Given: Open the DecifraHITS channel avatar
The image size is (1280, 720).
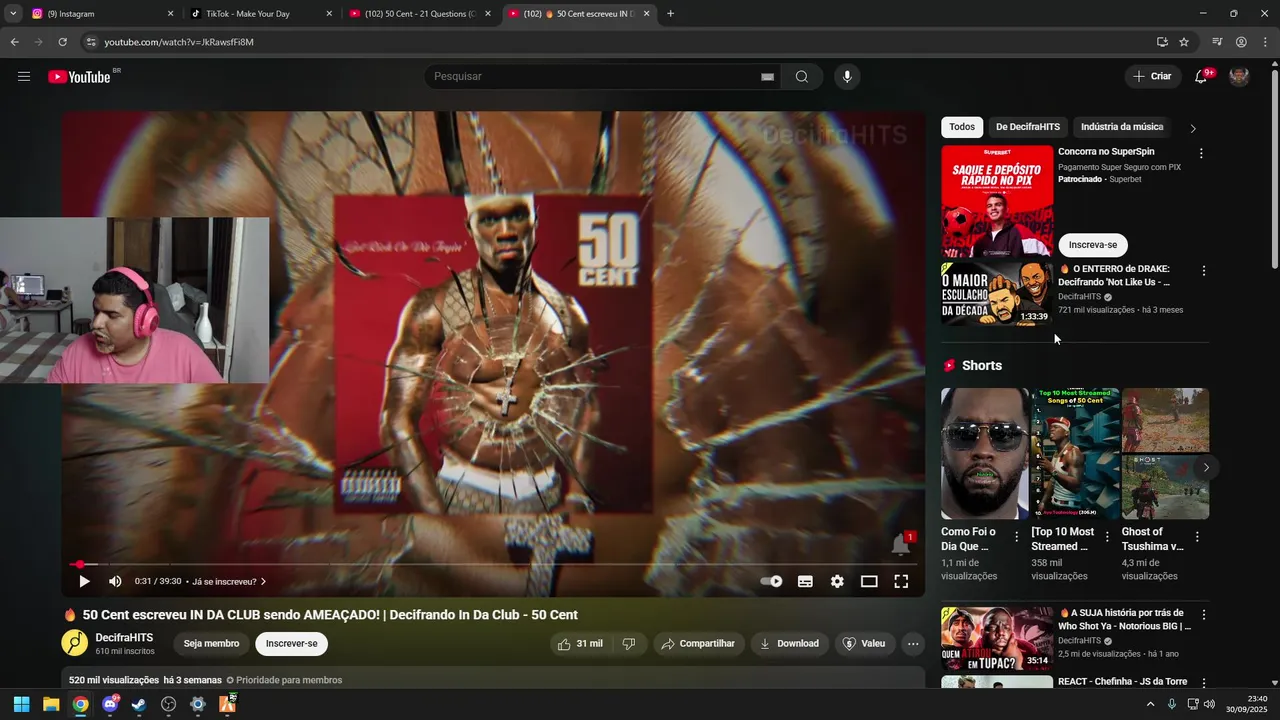Looking at the screenshot, I should click(75, 644).
